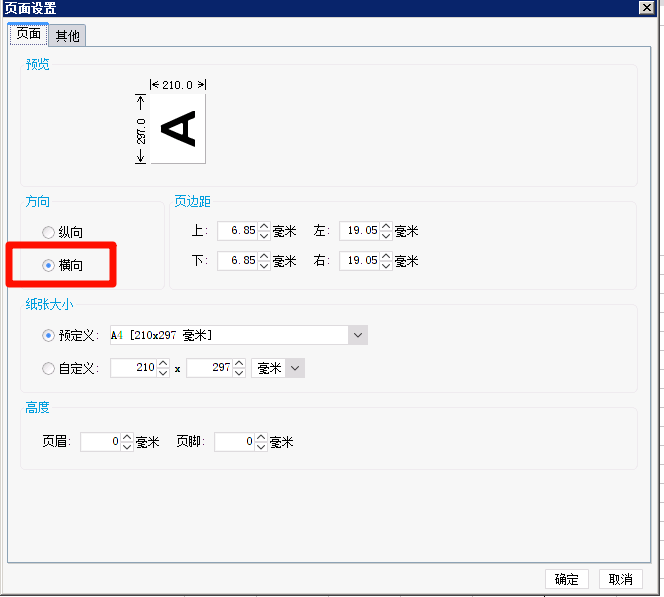Select the 纵向 orientation radio button
This screenshot has width=664, height=597.
point(48,232)
